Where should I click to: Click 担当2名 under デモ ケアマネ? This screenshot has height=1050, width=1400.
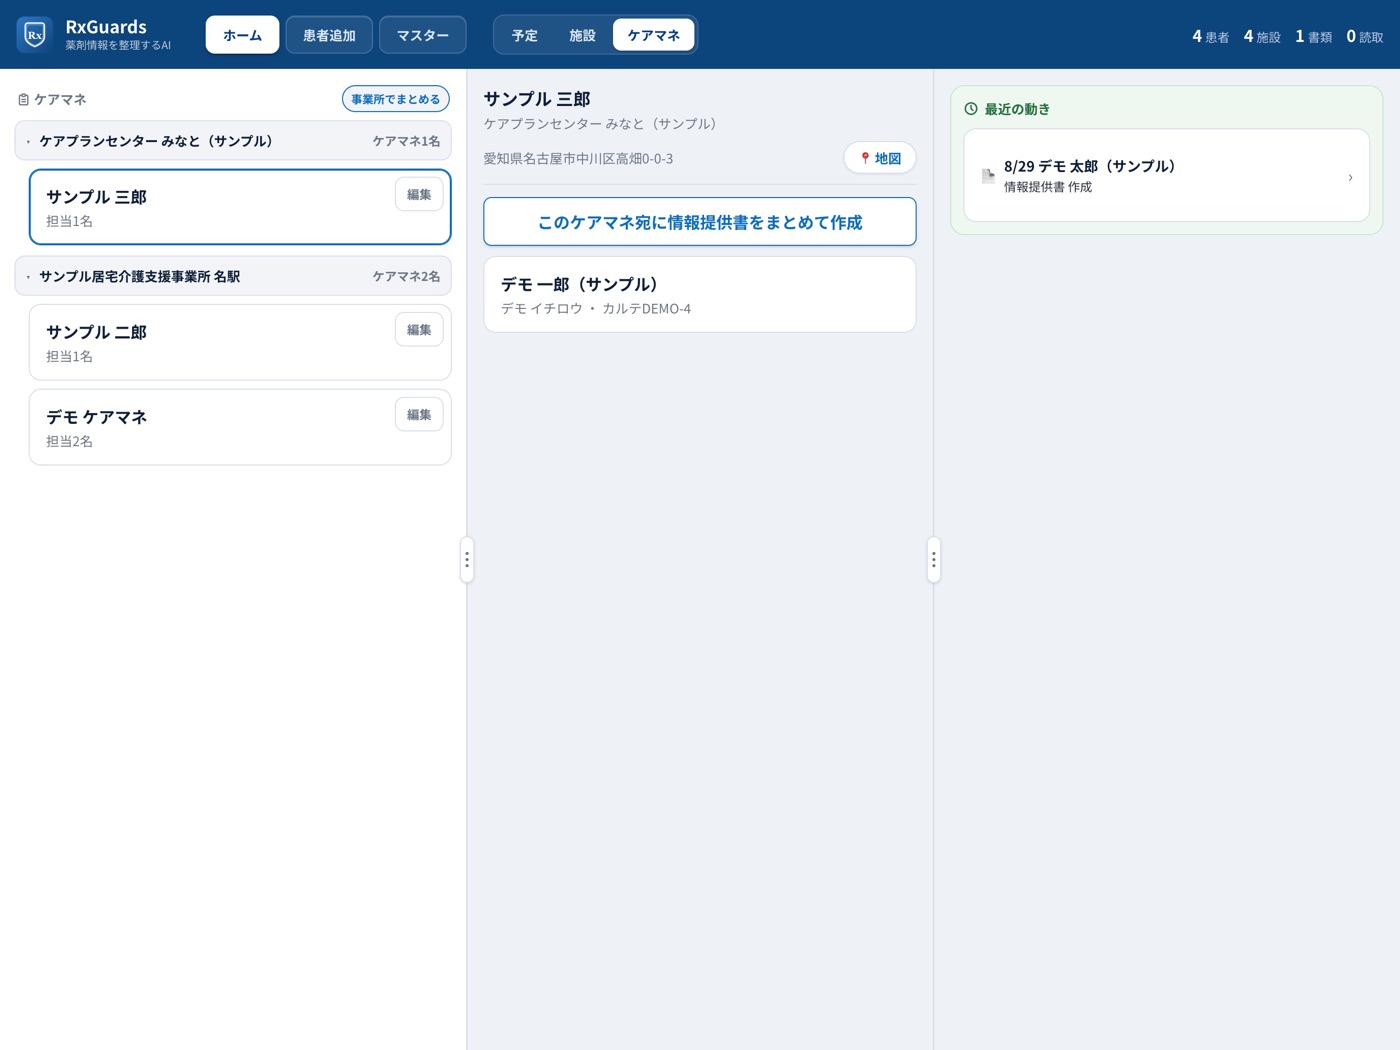click(69, 441)
